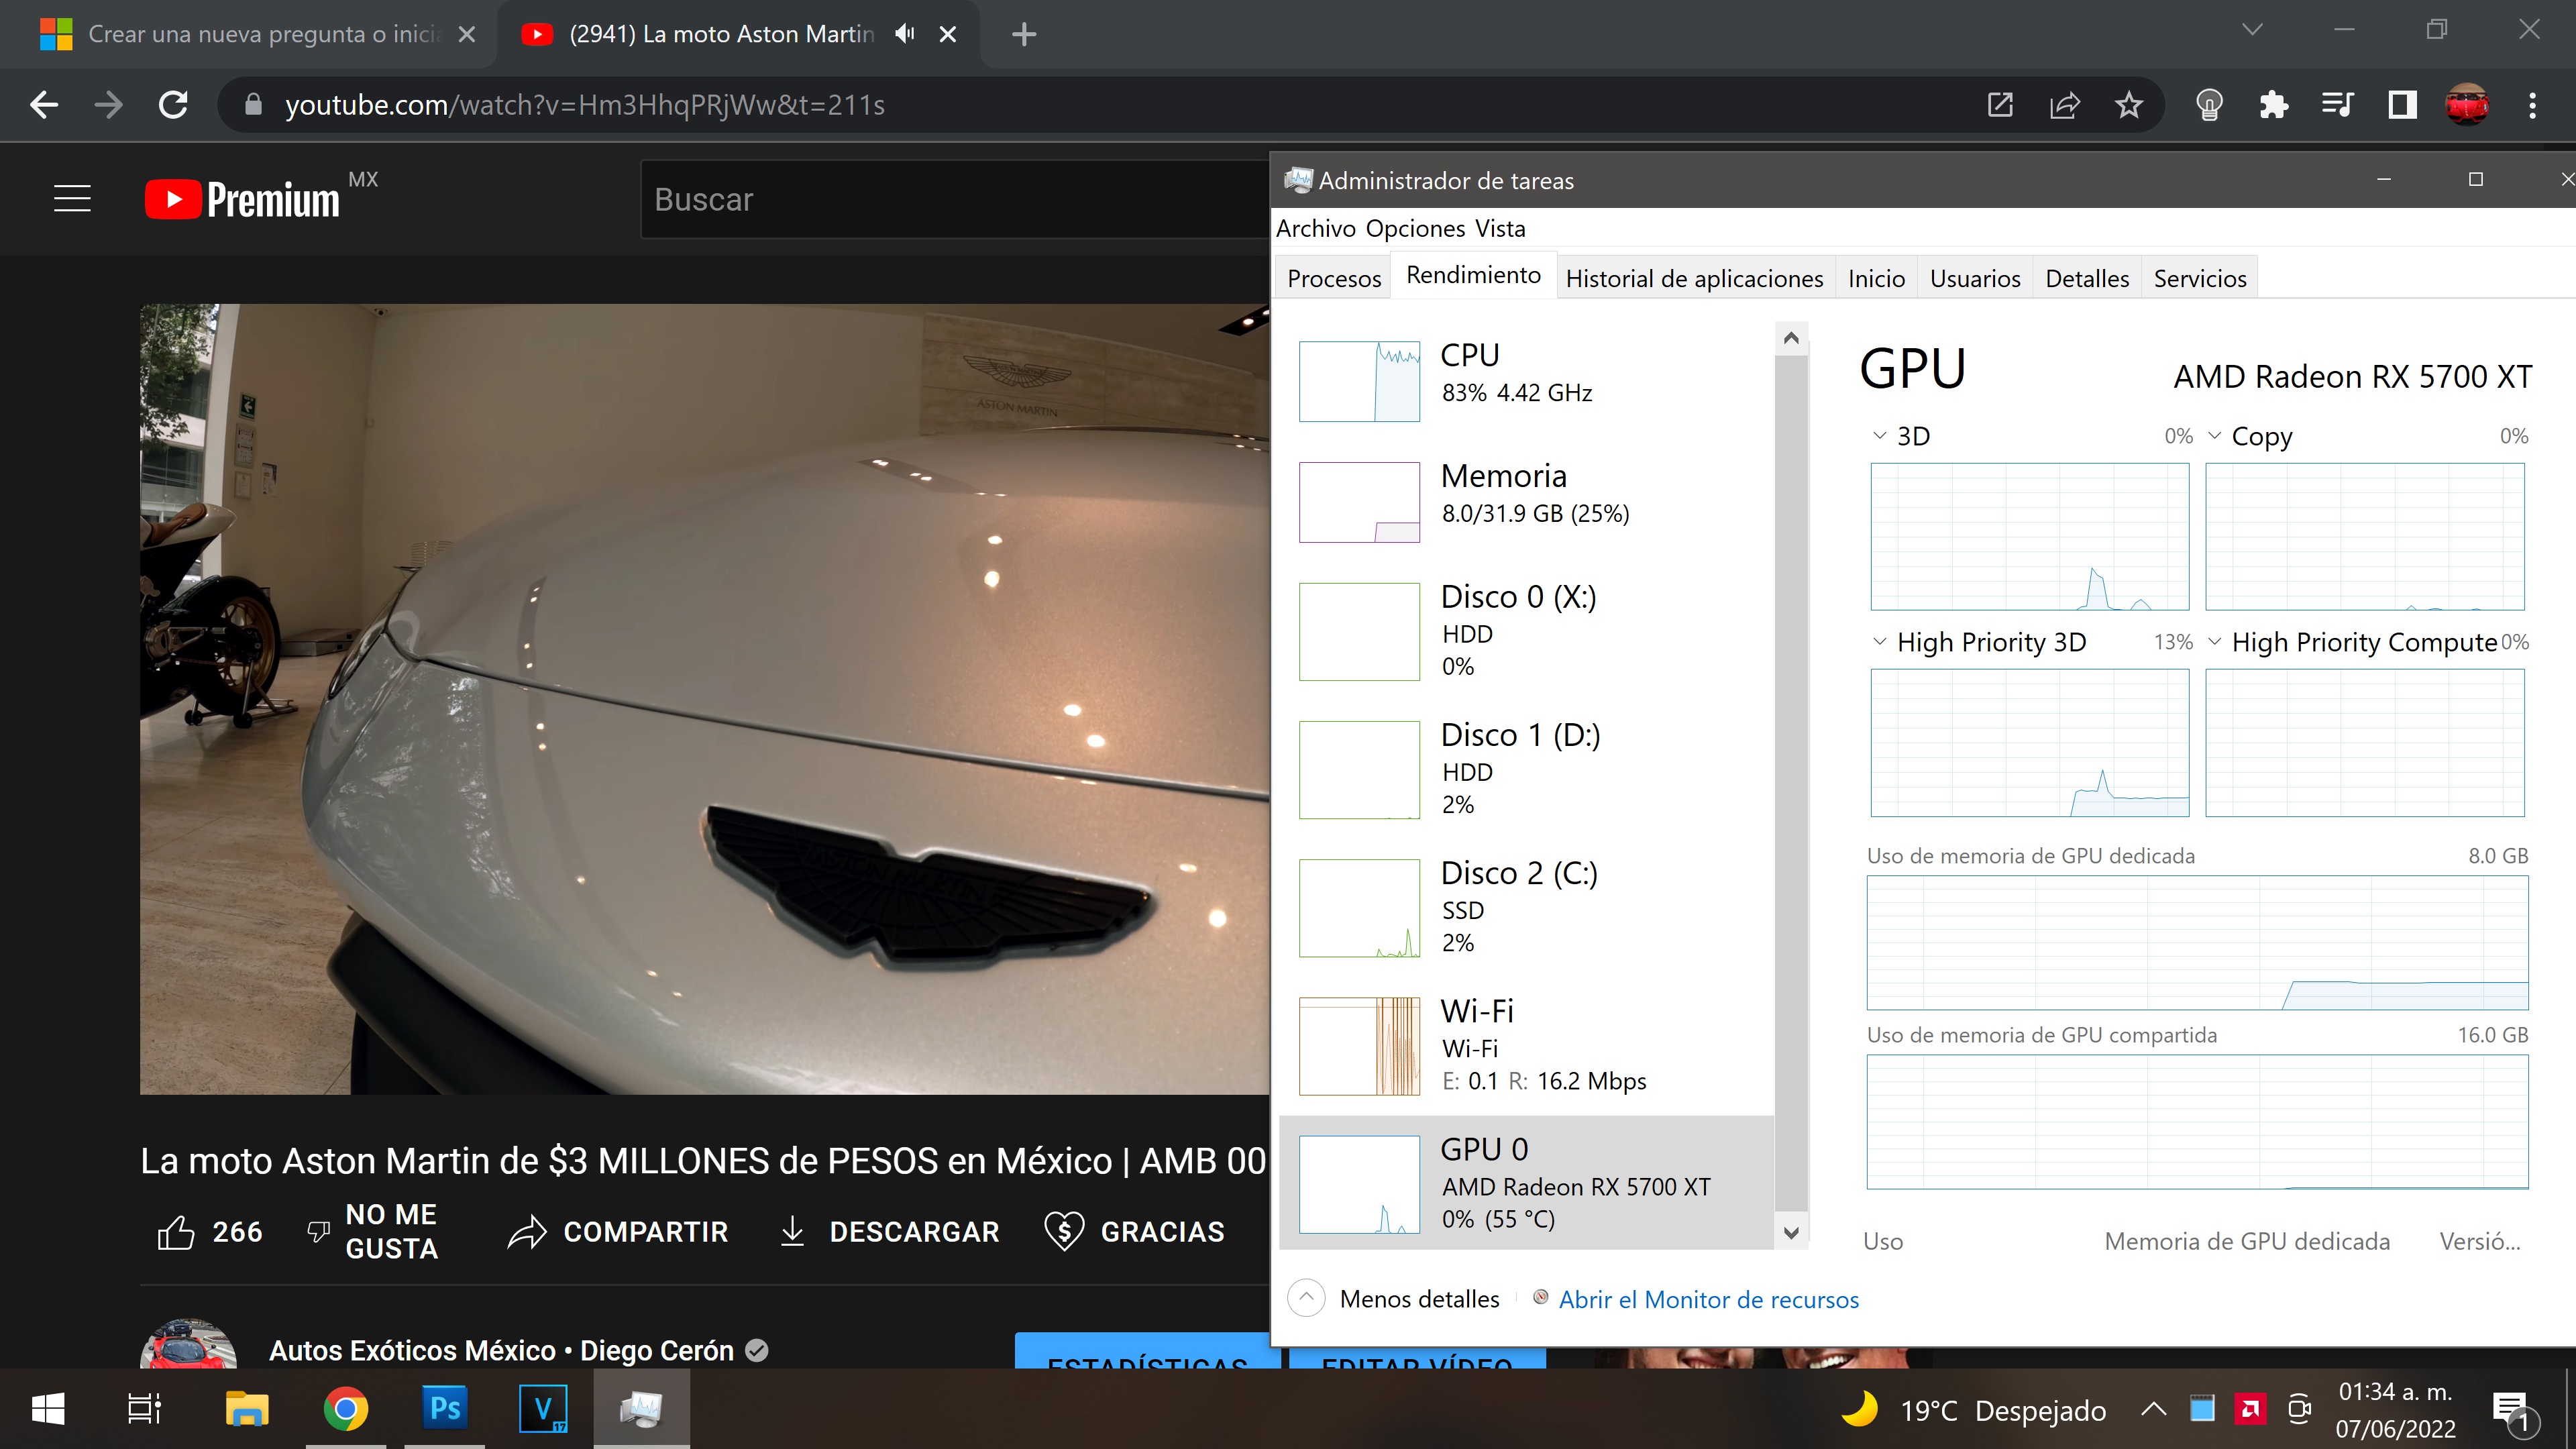Viewport: 2576px width, 1449px height.
Task: Open the 3D engine graph dropdown
Action: (x=1879, y=436)
